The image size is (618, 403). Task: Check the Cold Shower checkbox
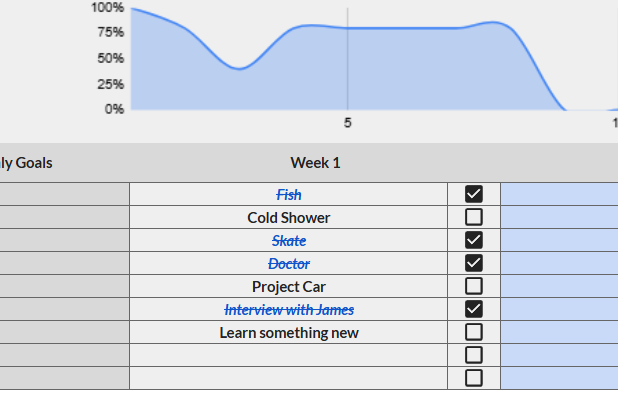tap(474, 217)
